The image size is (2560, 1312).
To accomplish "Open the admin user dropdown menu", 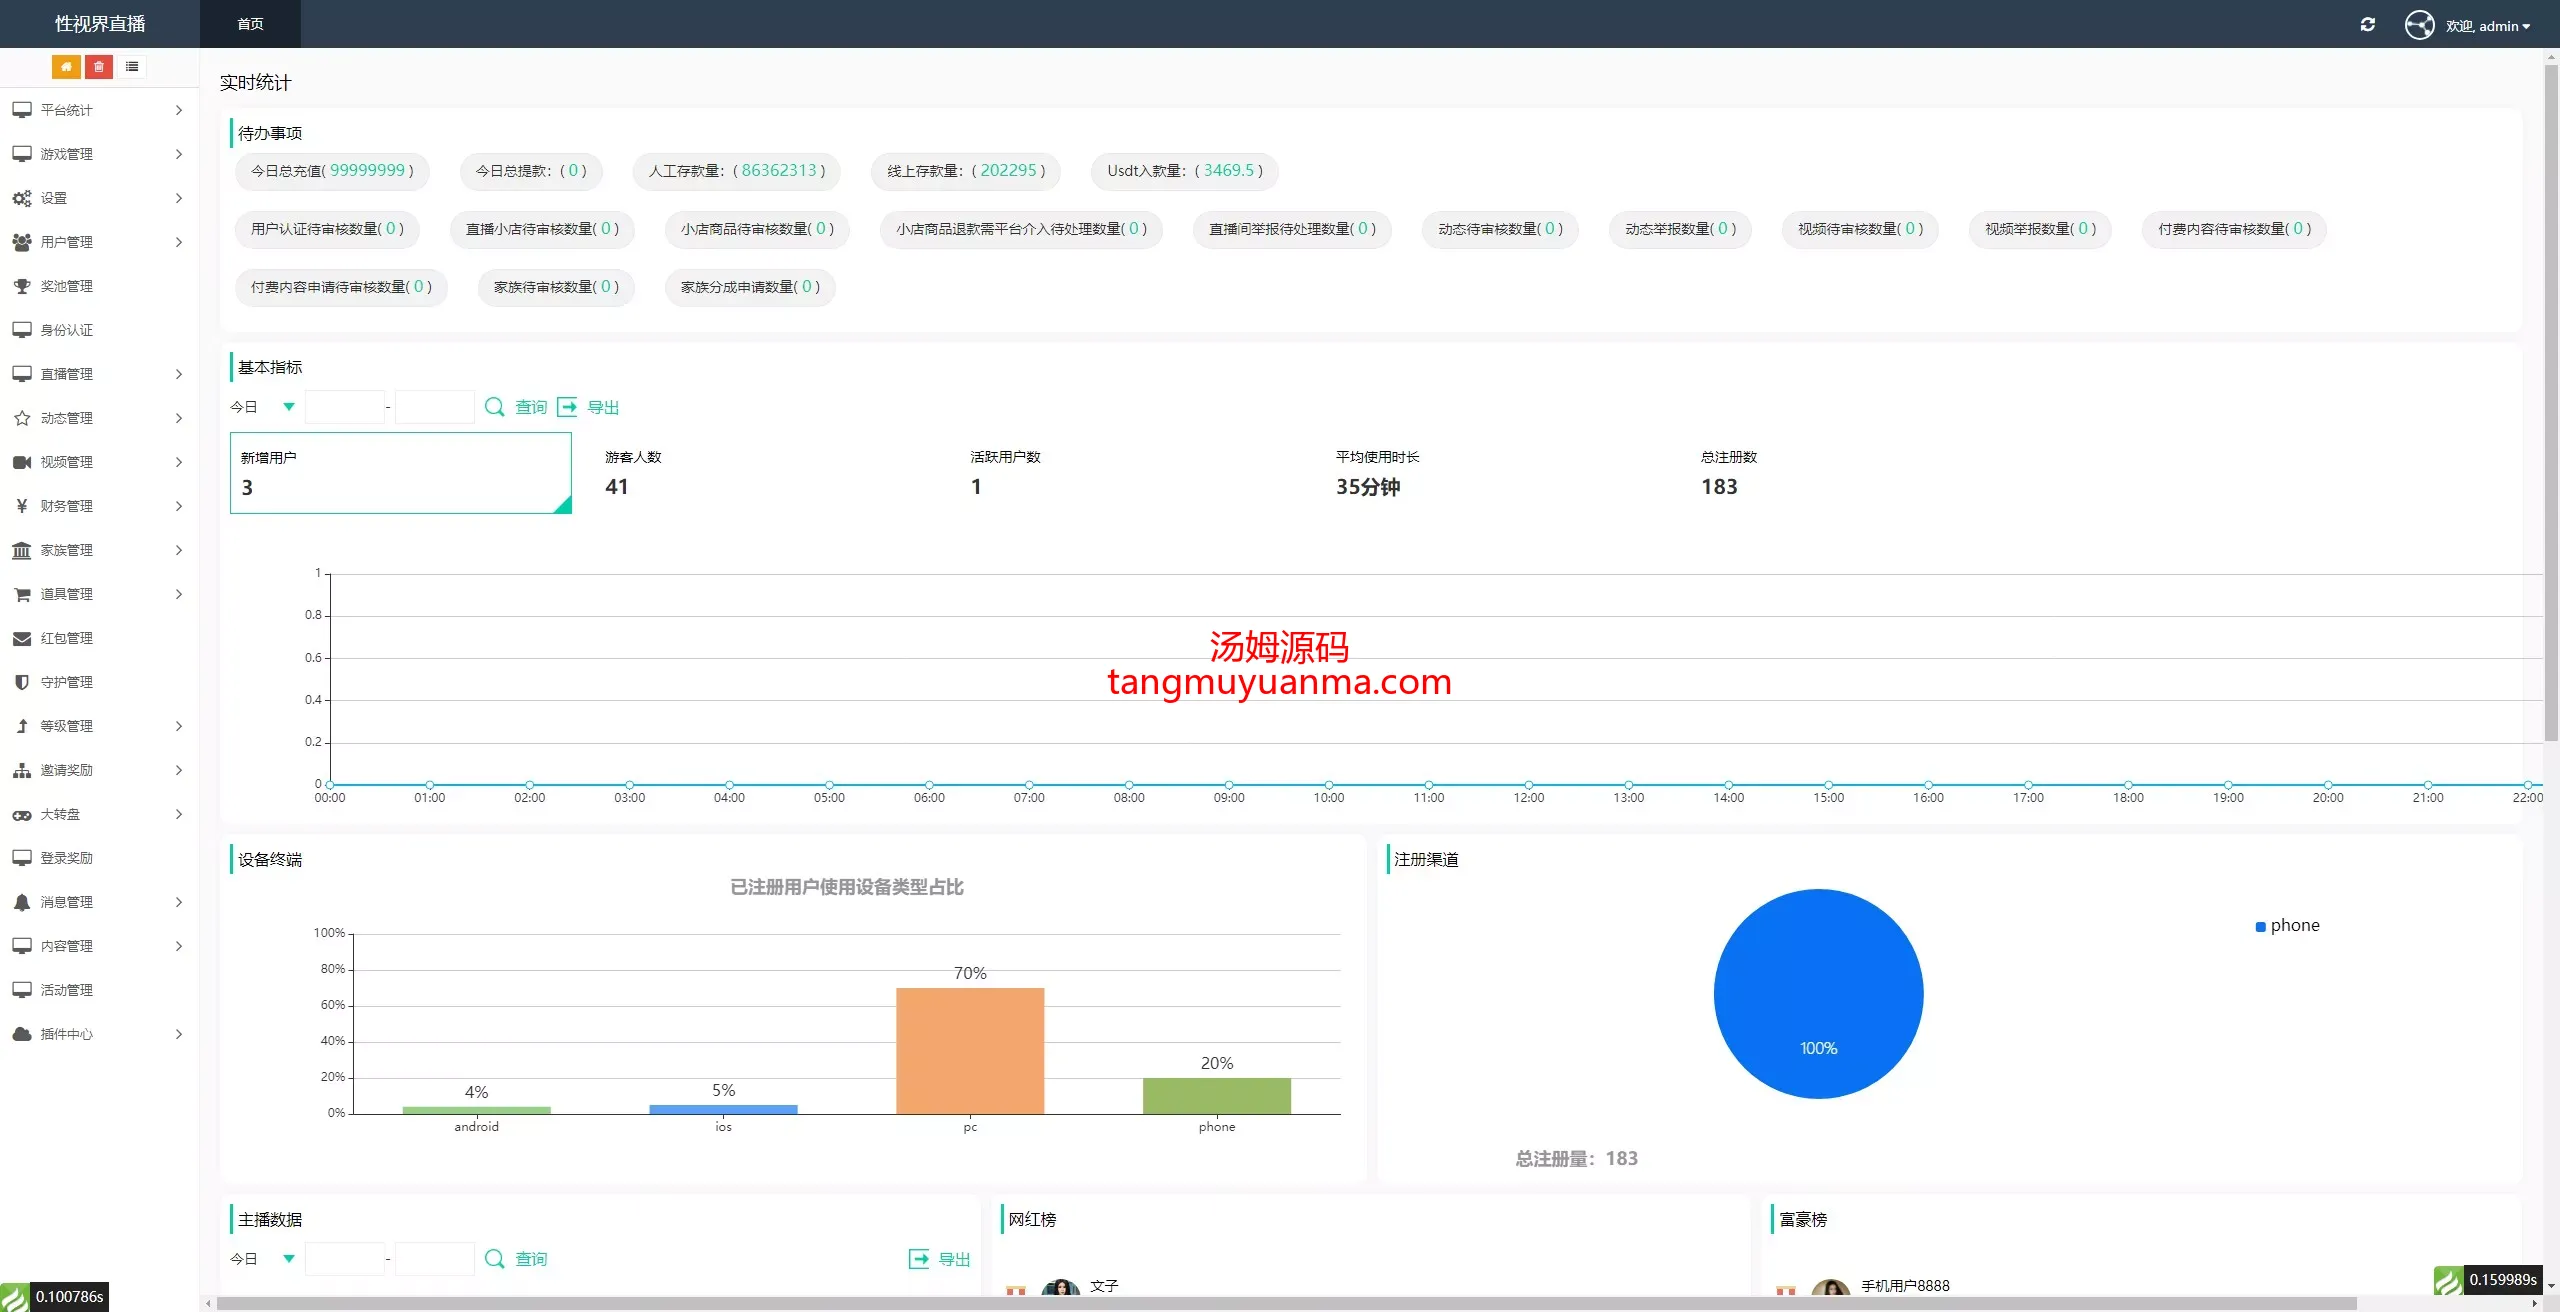I will point(2487,26).
